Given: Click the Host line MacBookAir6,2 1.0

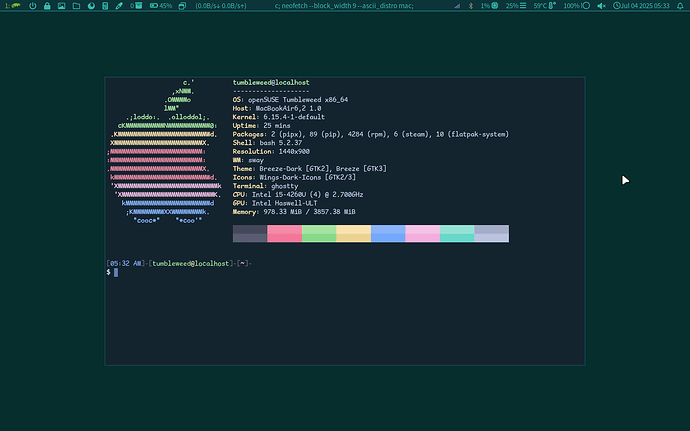Looking at the screenshot, I should (277, 108).
